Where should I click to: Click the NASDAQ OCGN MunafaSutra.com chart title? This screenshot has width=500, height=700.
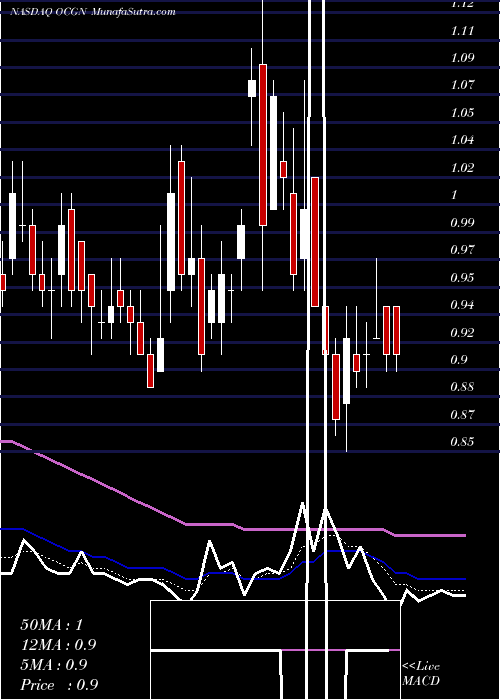(x=93, y=12)
